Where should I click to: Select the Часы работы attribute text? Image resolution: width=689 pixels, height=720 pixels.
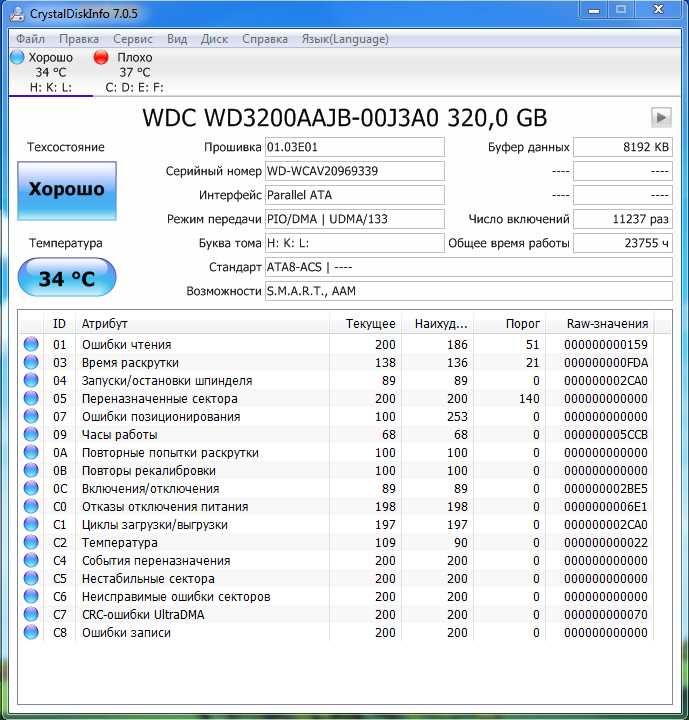point(120,434)
